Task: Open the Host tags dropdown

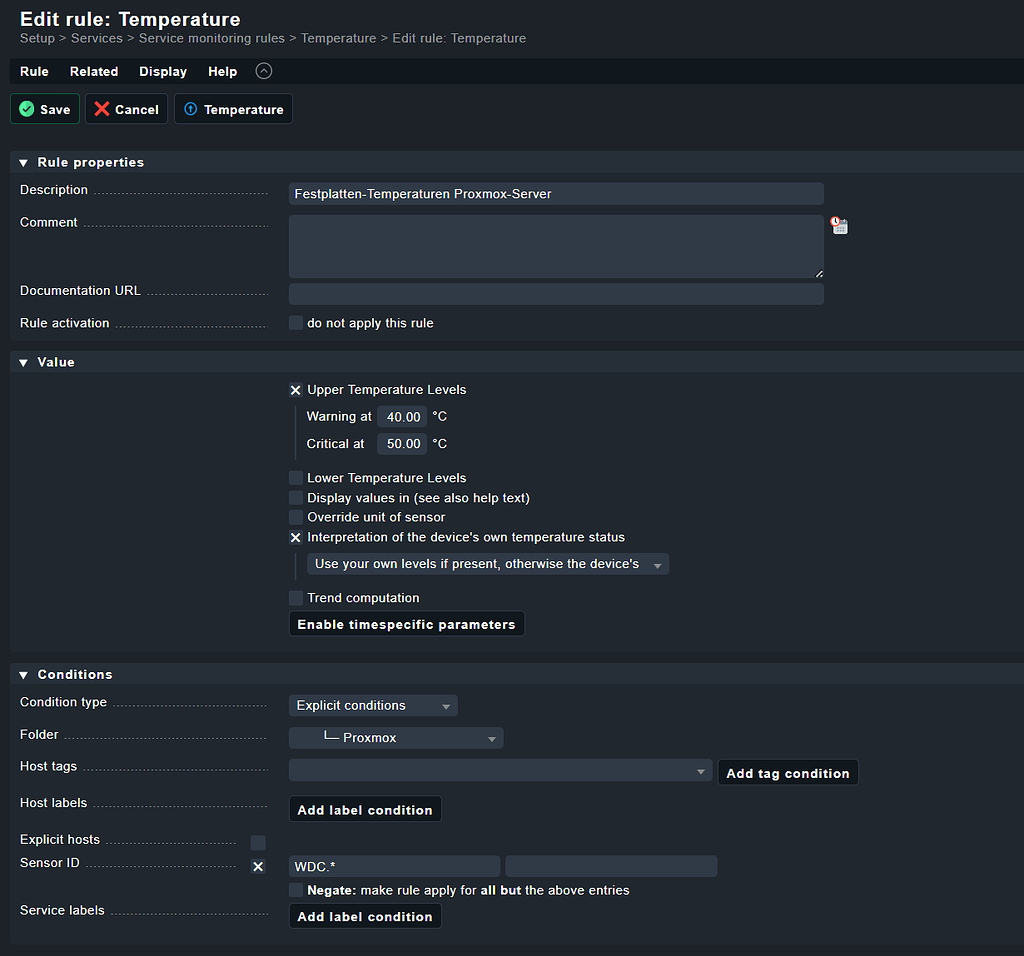Action: pyautogui.click(x=500, y=771)
